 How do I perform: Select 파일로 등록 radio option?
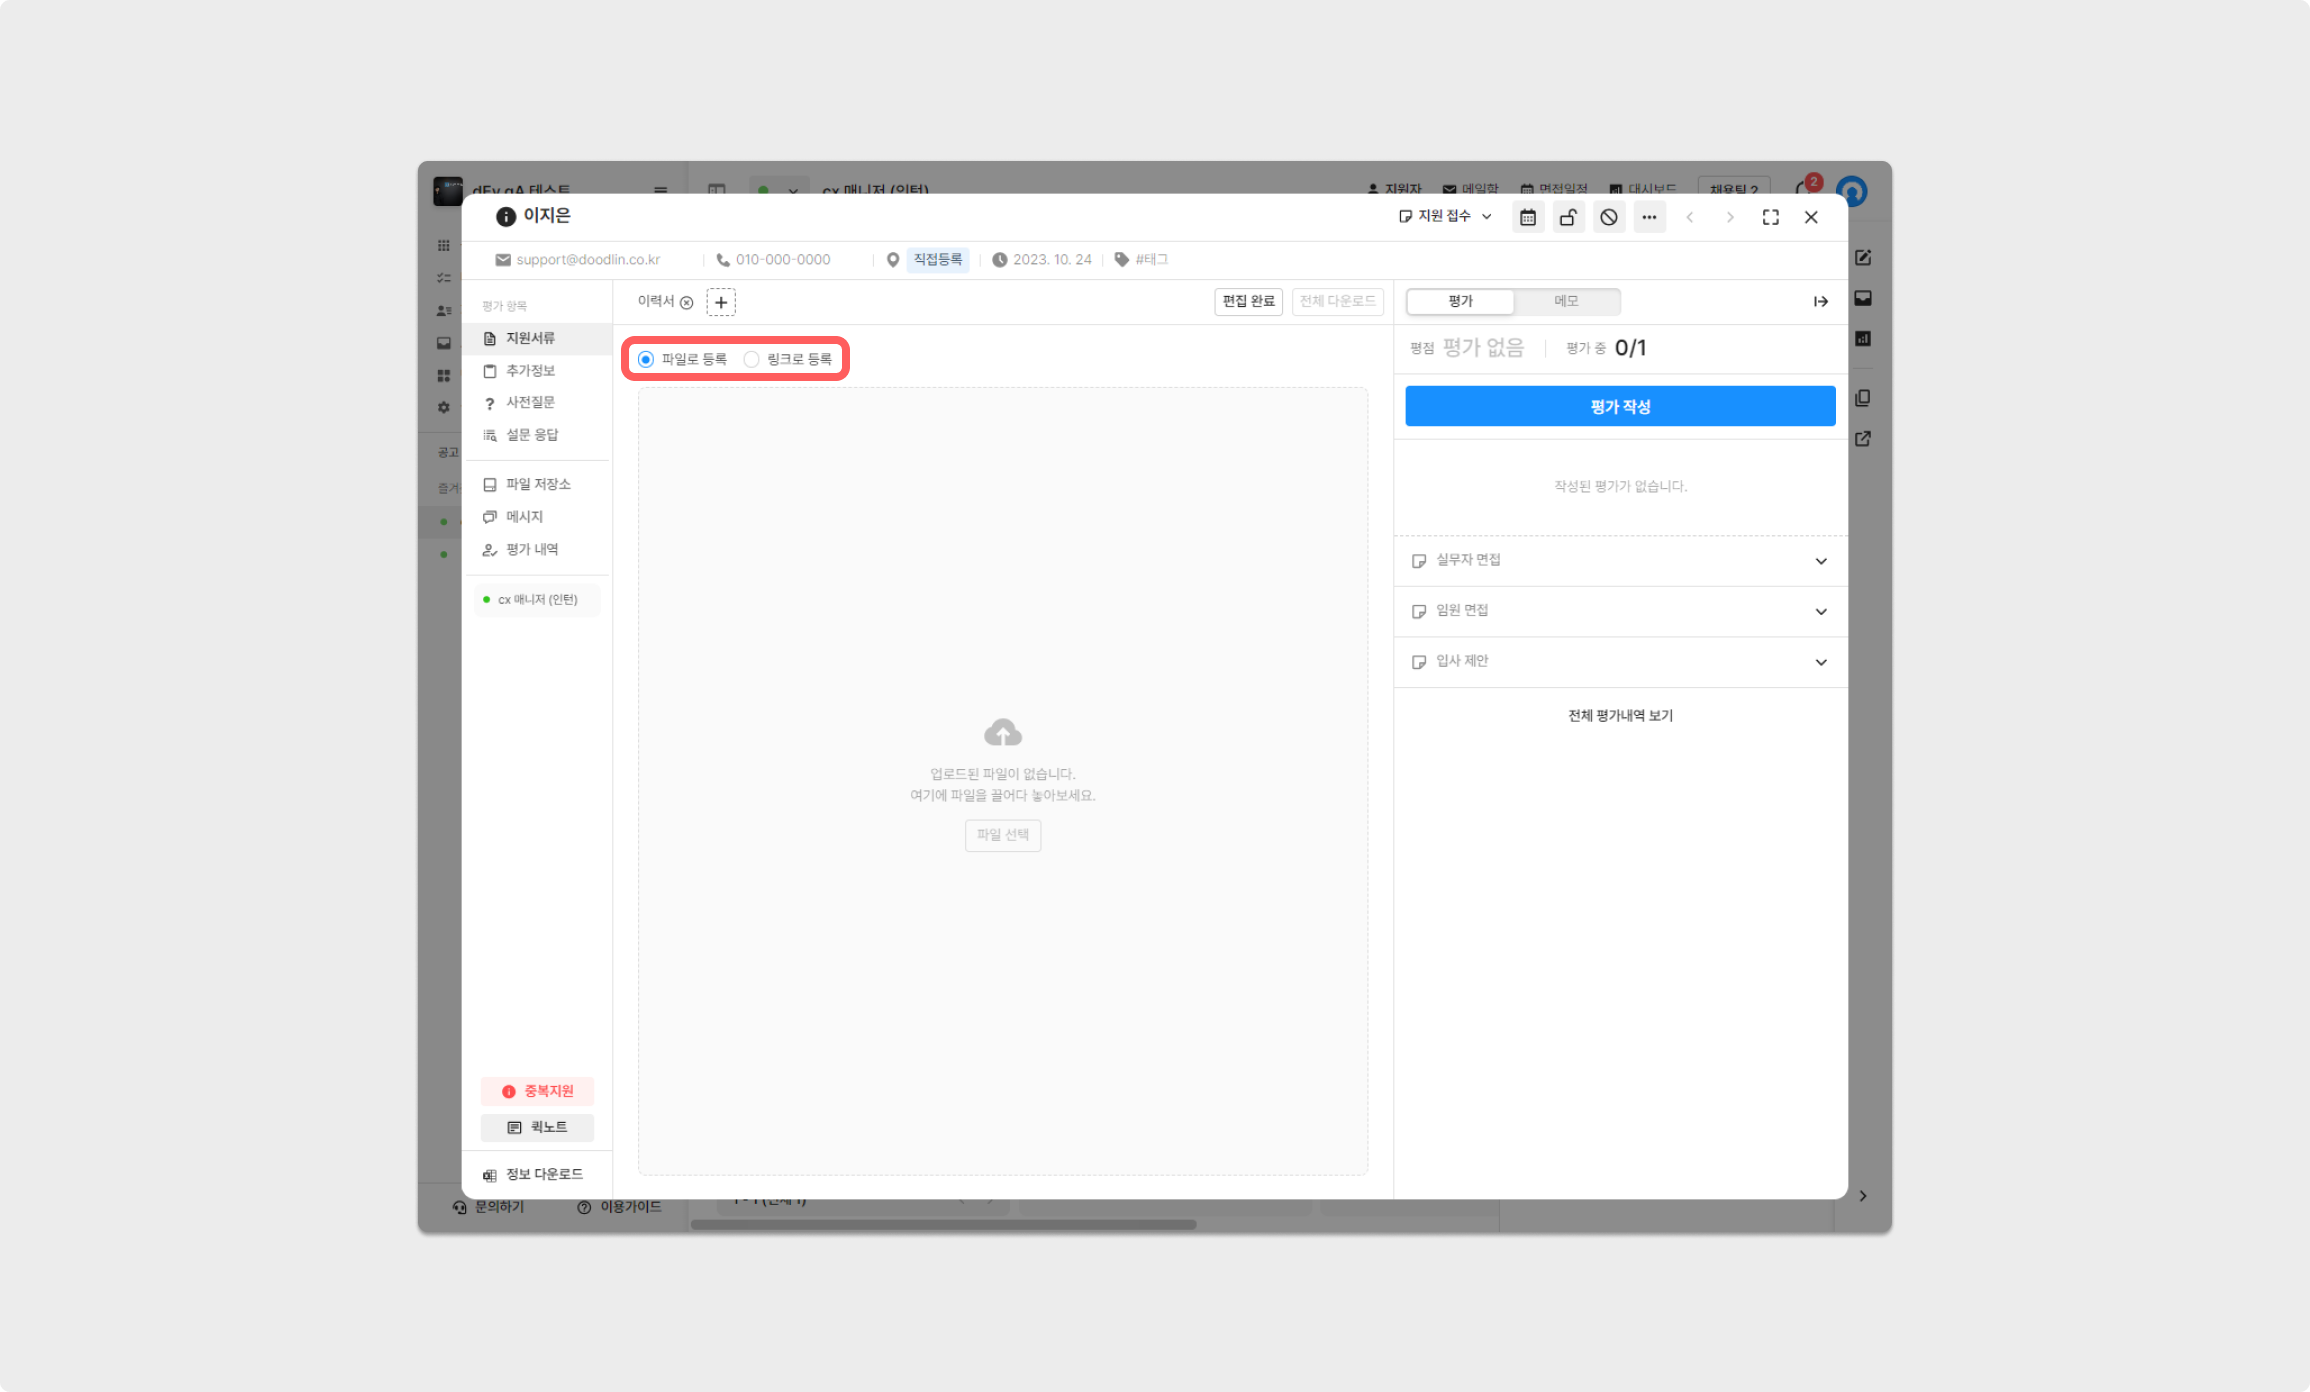(646, 359)
